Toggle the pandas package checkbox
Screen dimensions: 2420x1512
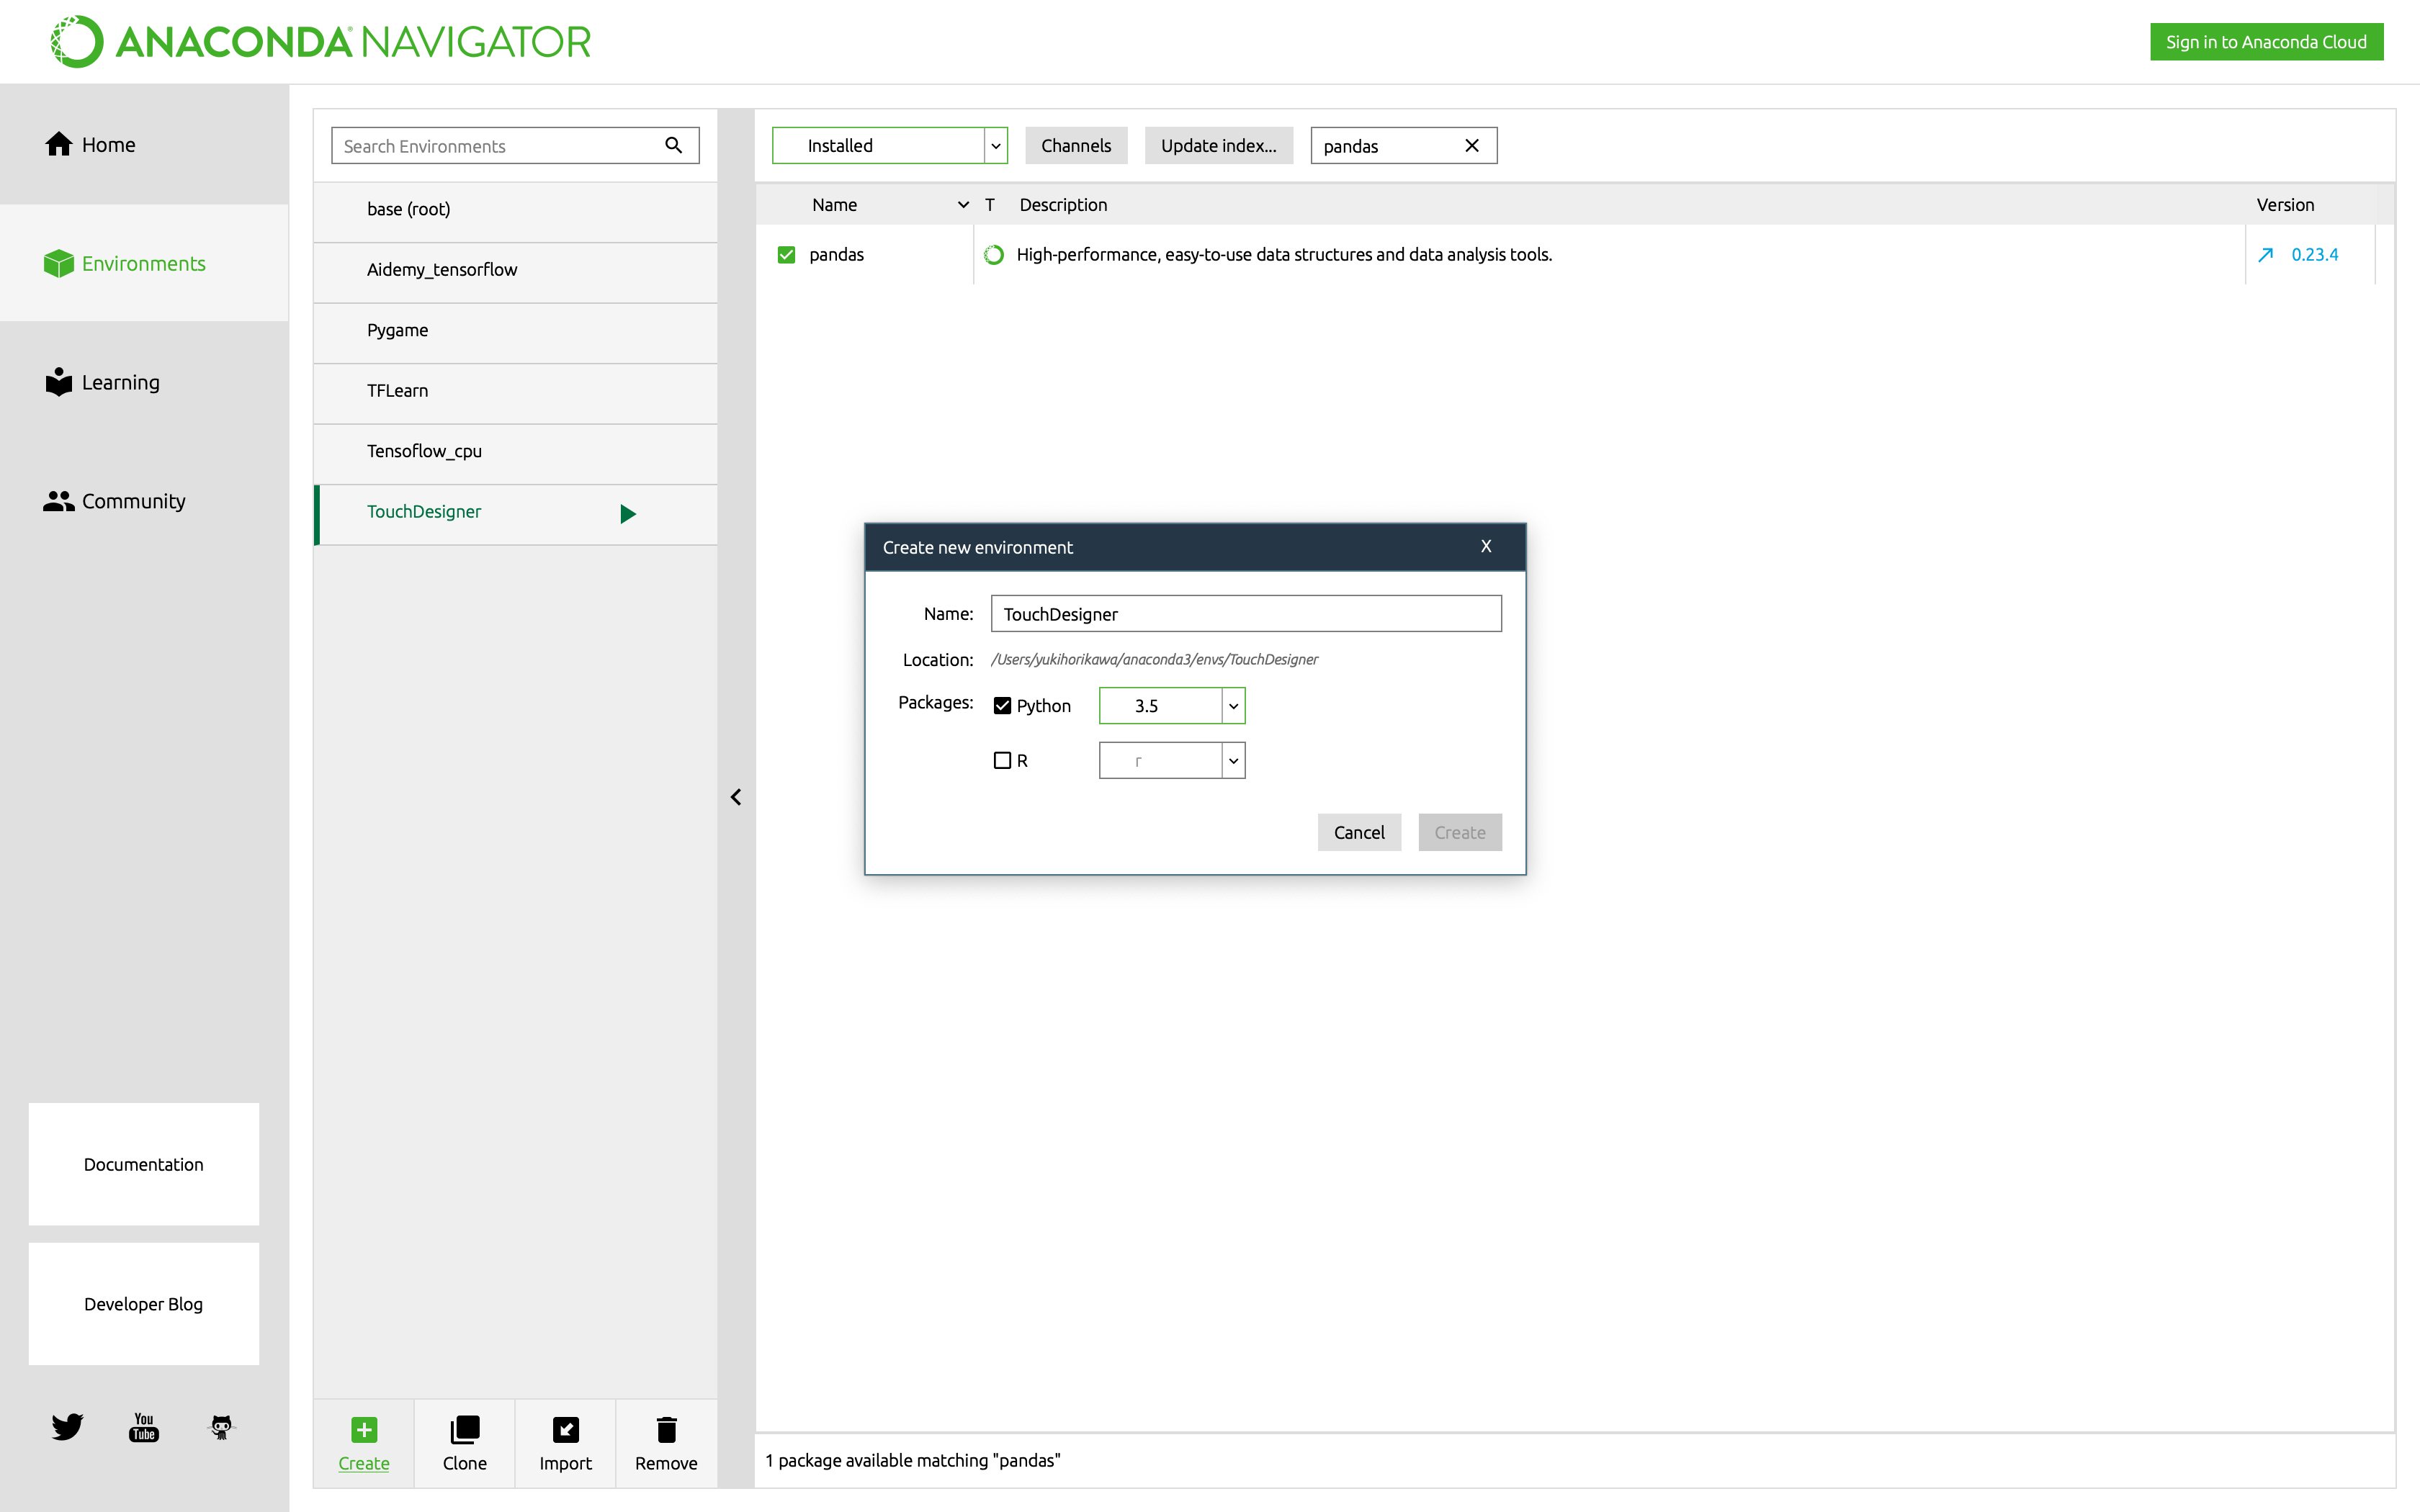pyautogui.click(x=786, y=255)
